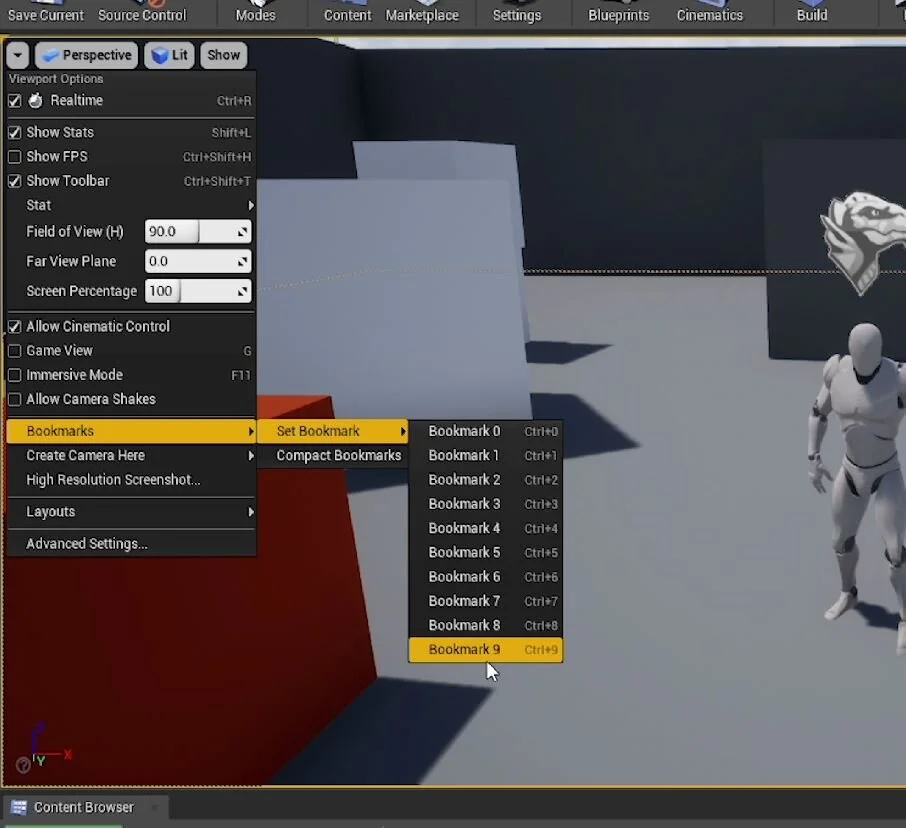Image resolution: width=906 pixels, height=828 pixels.
Task: Open the Lit view mode dropdown
Action: 169,55
